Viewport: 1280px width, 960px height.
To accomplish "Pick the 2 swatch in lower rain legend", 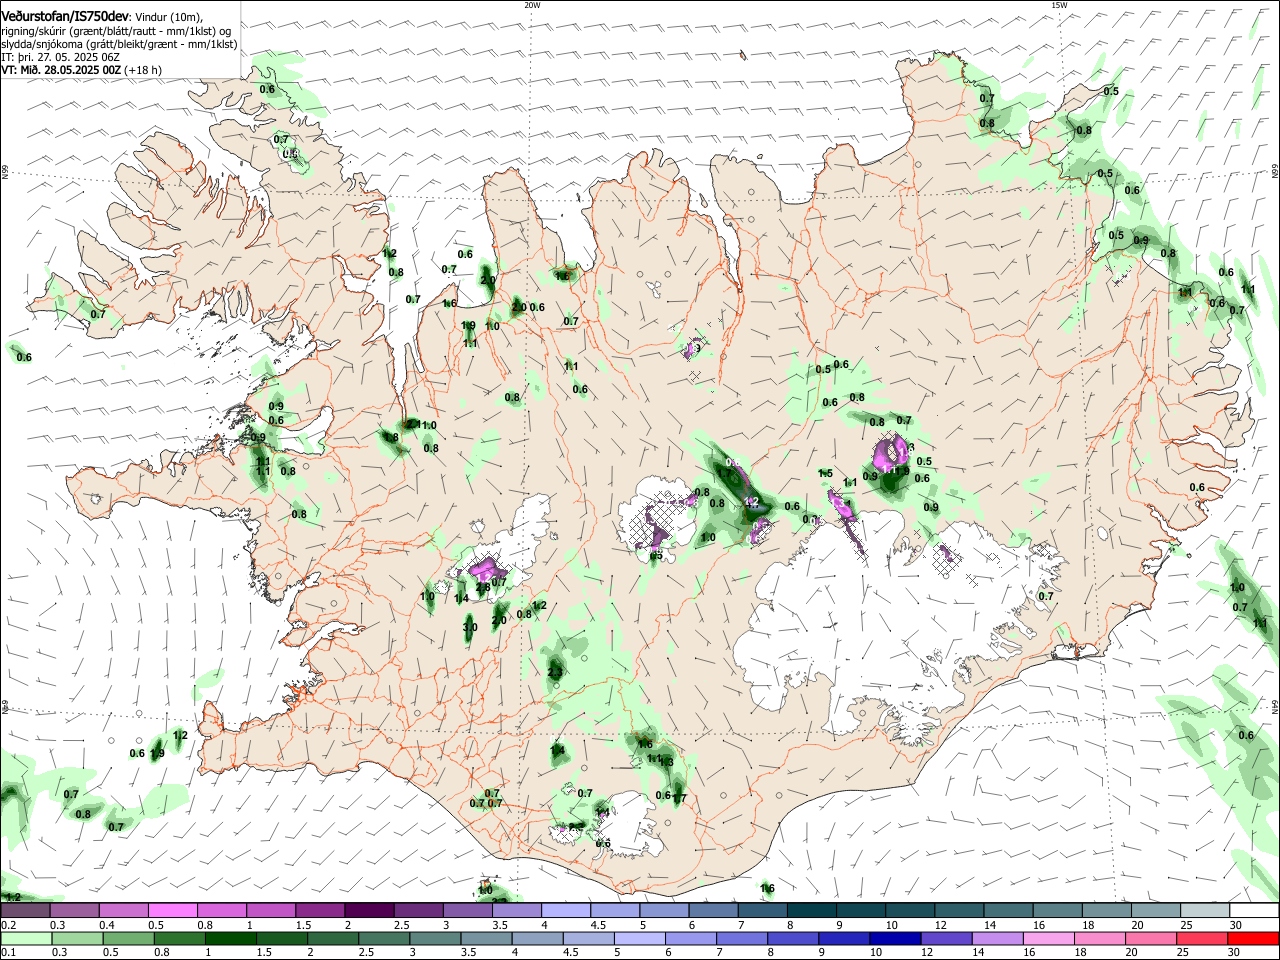I will pyautogui.click(x=332, y=938).
